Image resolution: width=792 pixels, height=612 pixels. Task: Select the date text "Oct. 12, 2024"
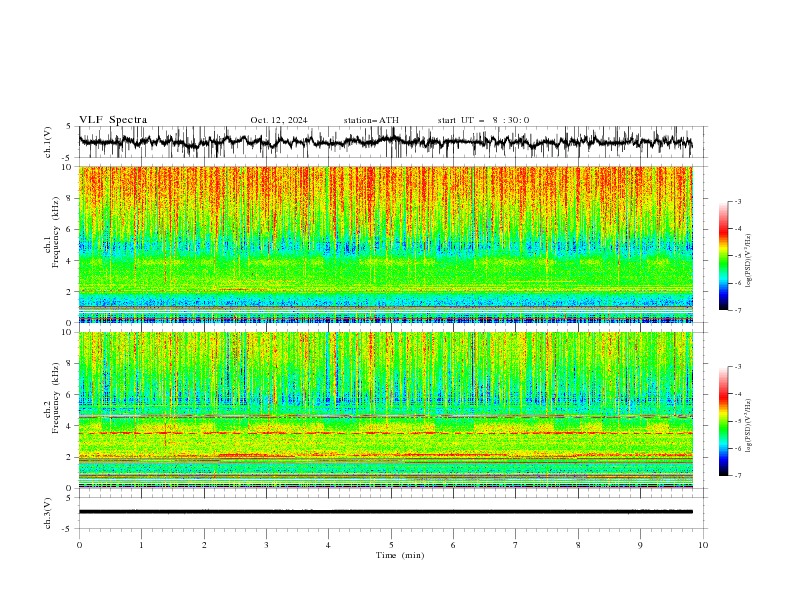(279, 120)
